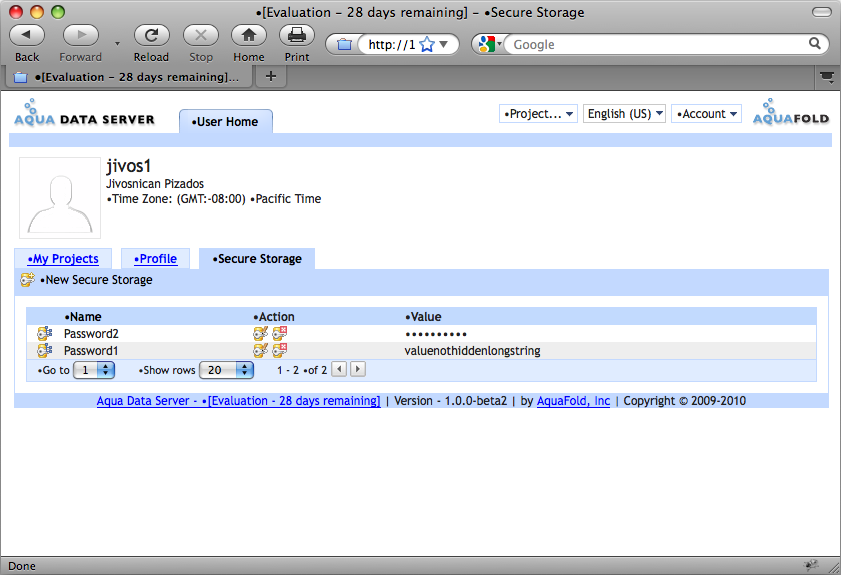Click the Name column header
This screenshot has width=841, height=575.
coord(83,317)
